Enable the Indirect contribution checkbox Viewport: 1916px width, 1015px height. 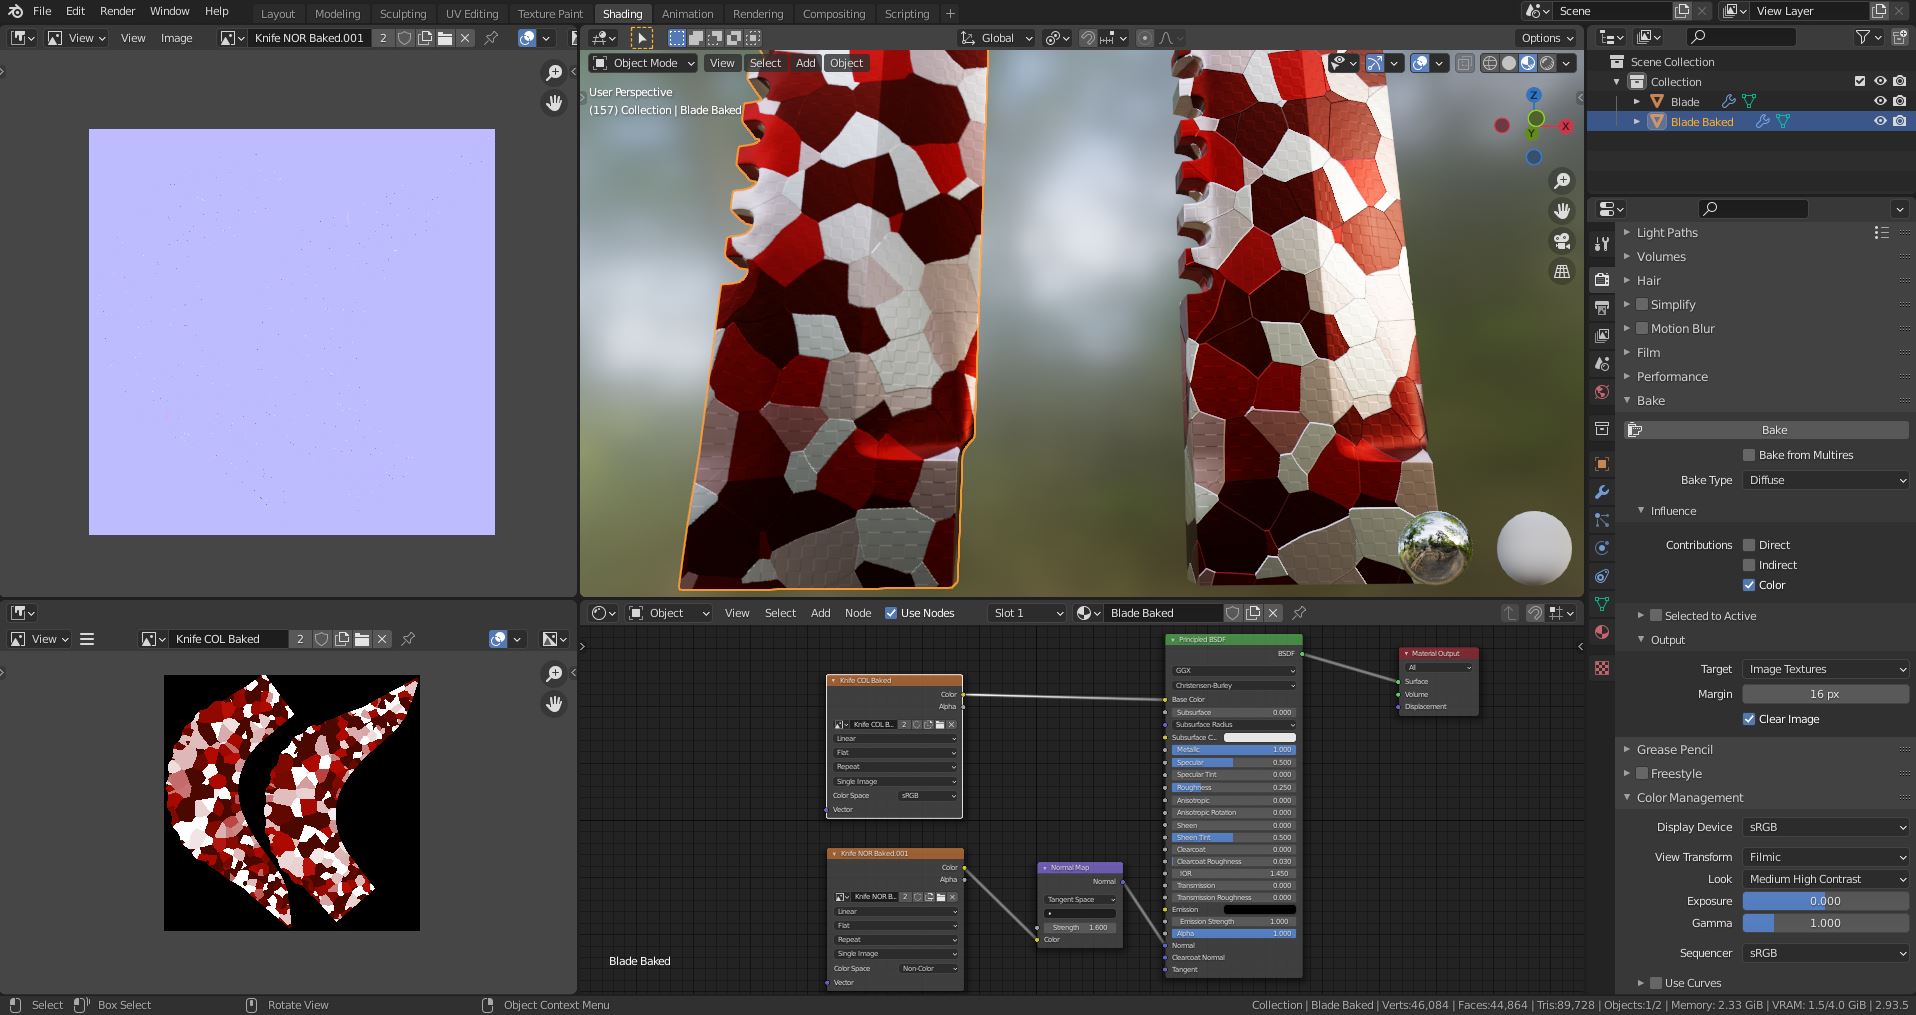[x=1750, y=565]
